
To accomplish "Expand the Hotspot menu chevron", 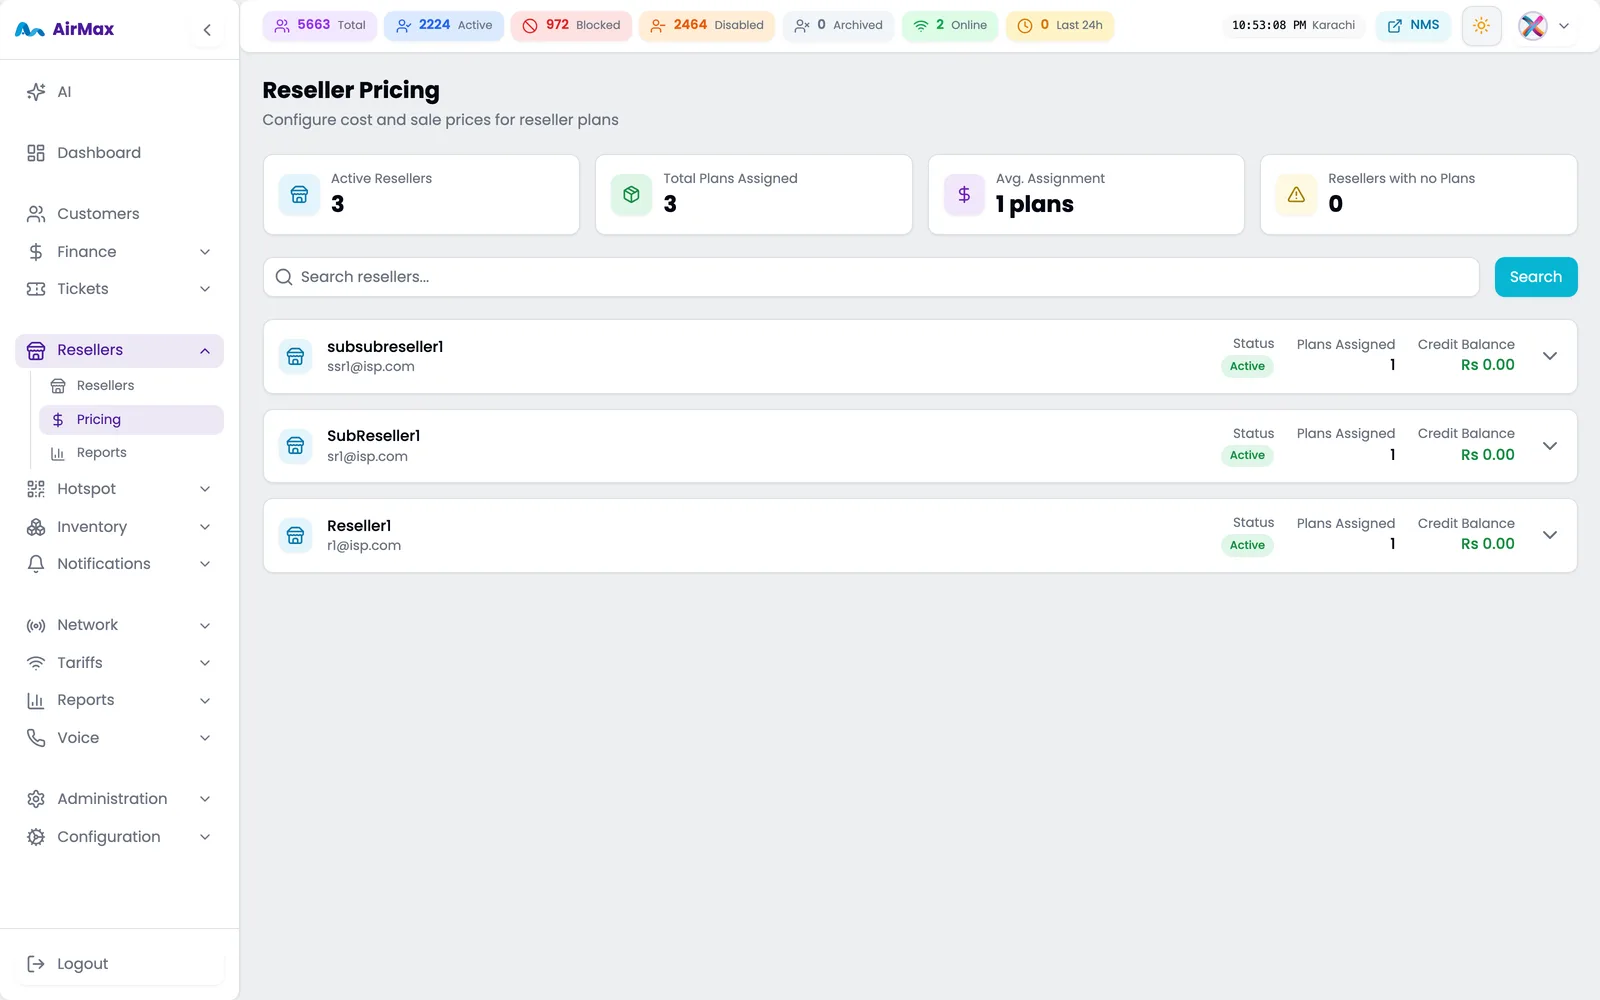I will [x=205, y=489].
